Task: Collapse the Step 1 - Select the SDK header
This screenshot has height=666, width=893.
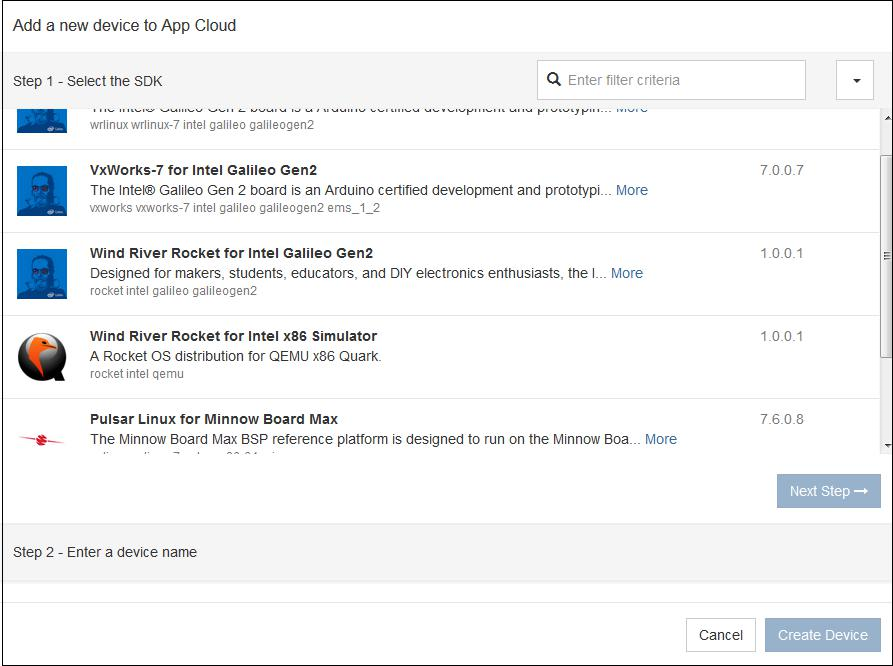Action: pos(88,81)
